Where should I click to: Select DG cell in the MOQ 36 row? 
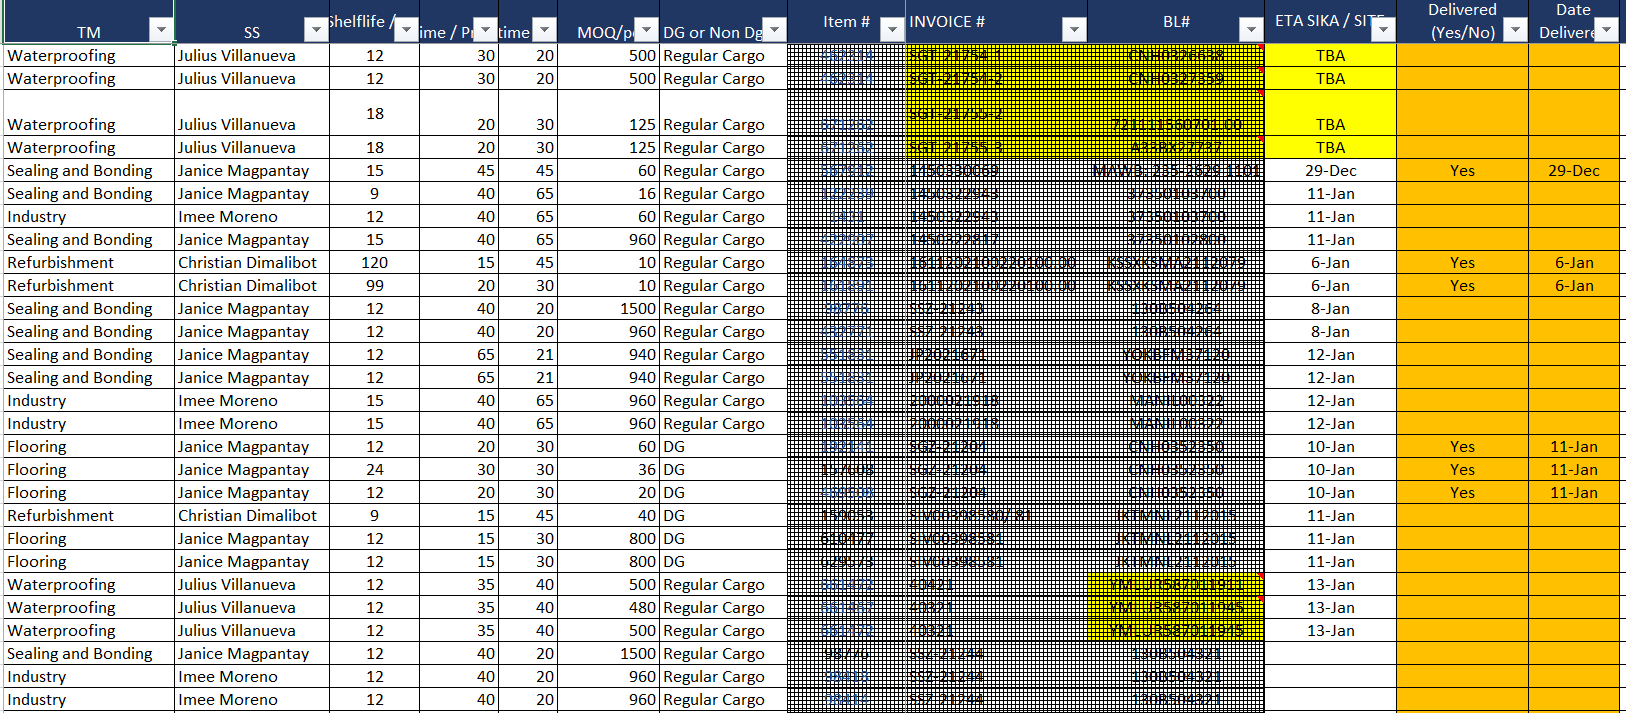(724, 470)
